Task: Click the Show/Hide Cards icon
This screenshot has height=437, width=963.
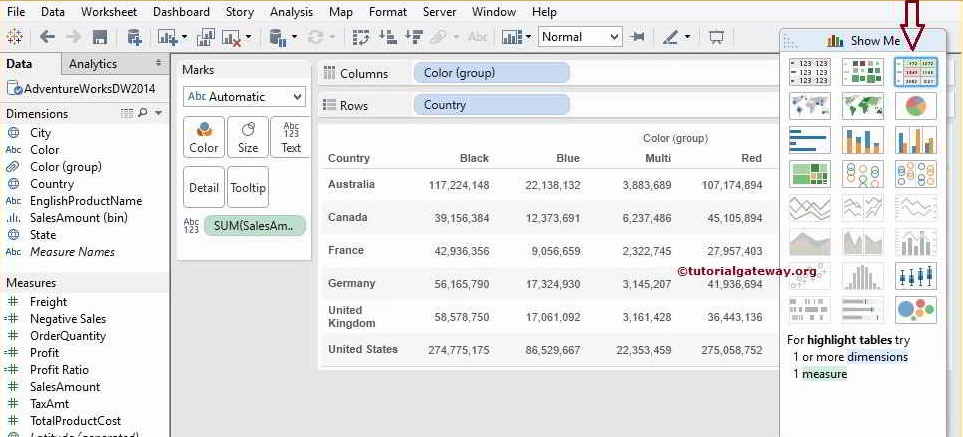Action: tap(512, 37)
